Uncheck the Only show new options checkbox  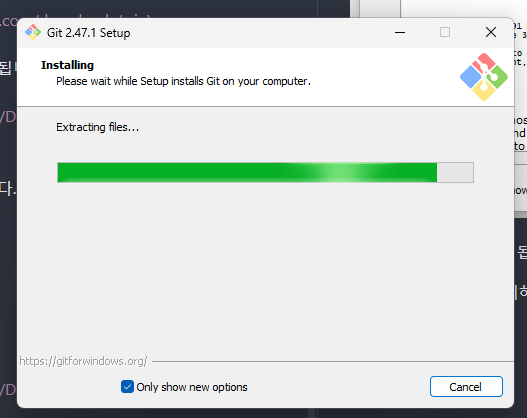pos(127,387)
